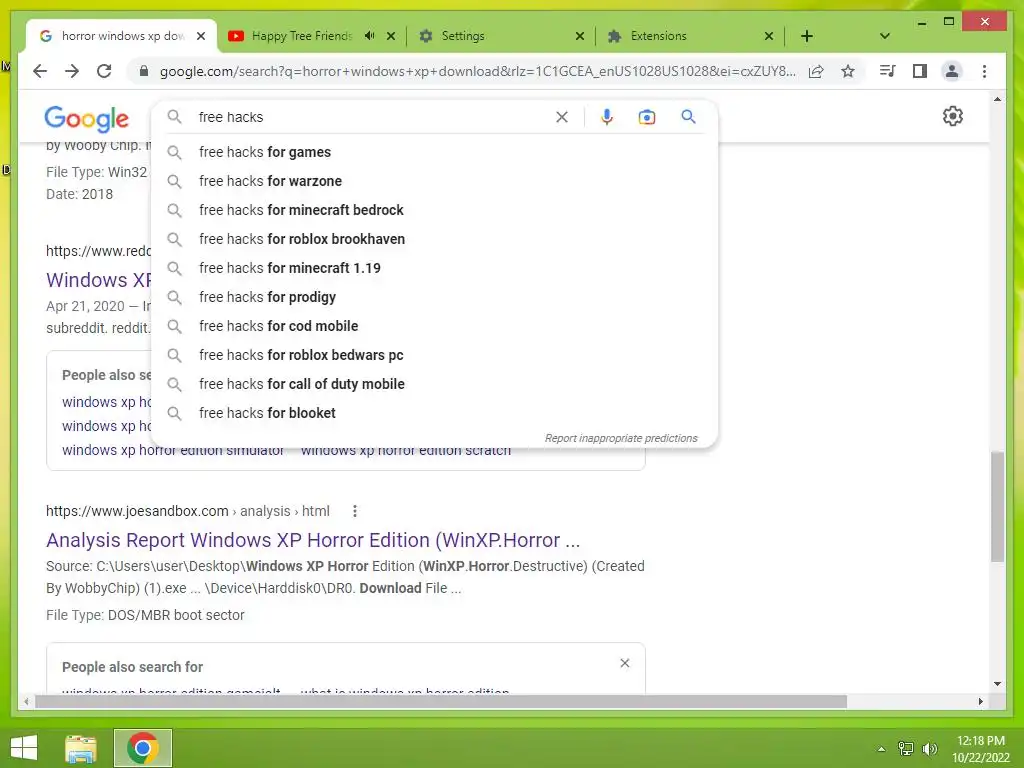Open 'Analysis Report Windows XP Horror Edition' result

tap(313, 540)
